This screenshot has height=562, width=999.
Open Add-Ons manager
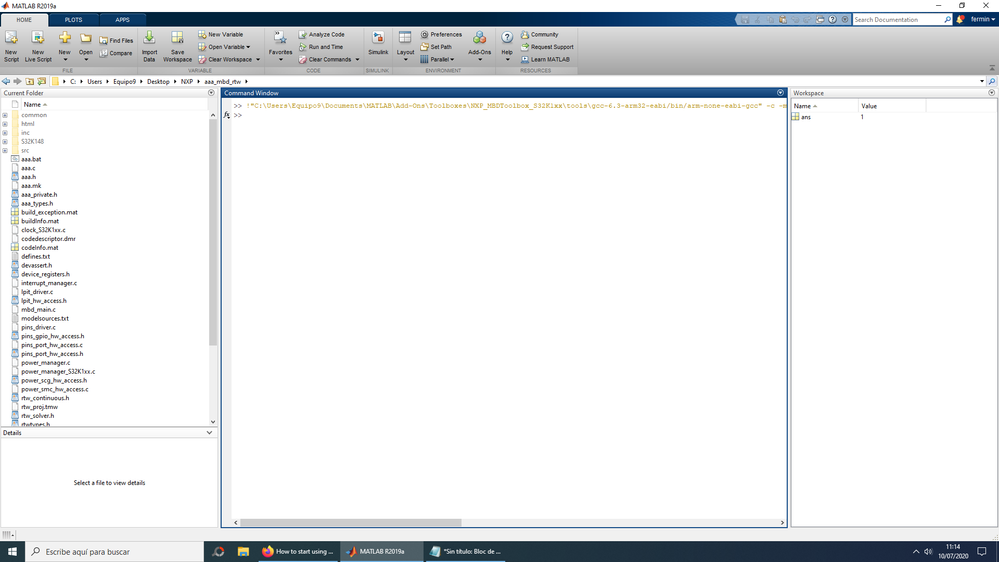tap(480, 47)
